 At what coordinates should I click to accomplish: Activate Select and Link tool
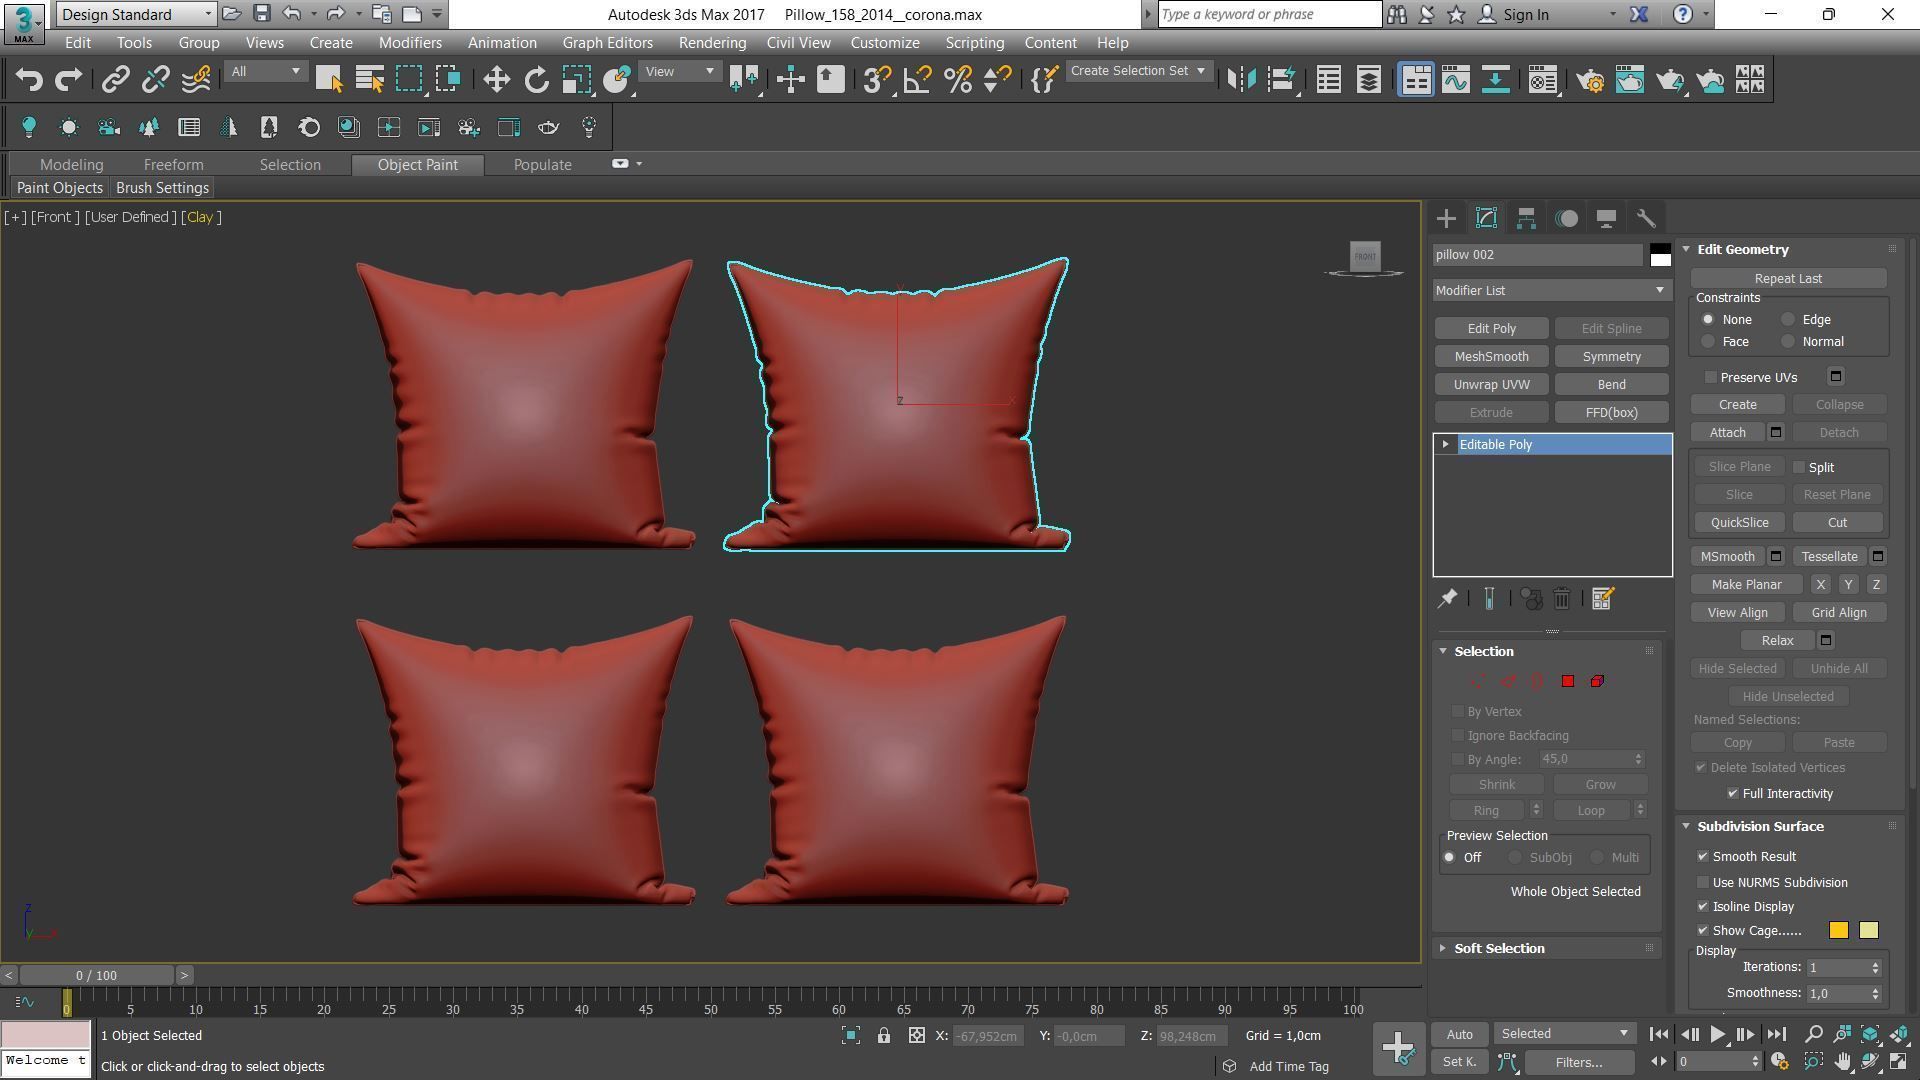115,80
